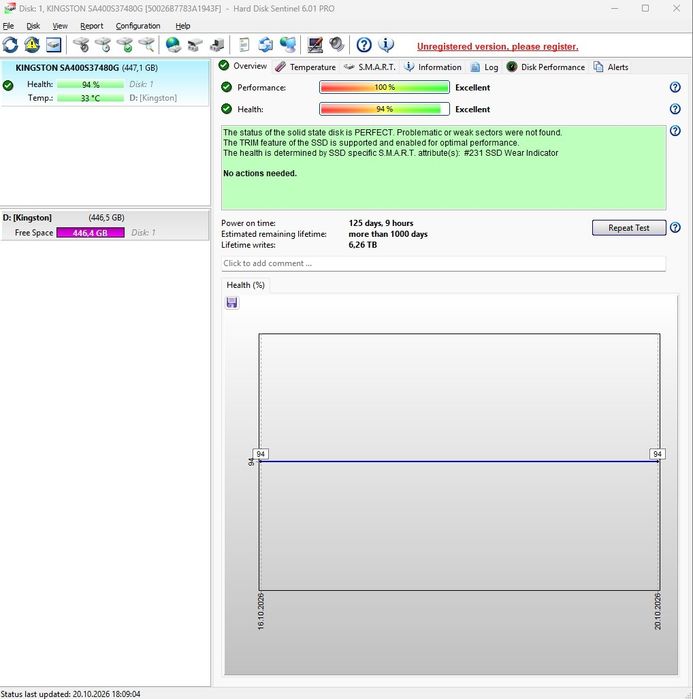The width and height of the screenshot is (693, 699).
Task: Click the speaker toolbar icon
Action: tap(337, 45)
